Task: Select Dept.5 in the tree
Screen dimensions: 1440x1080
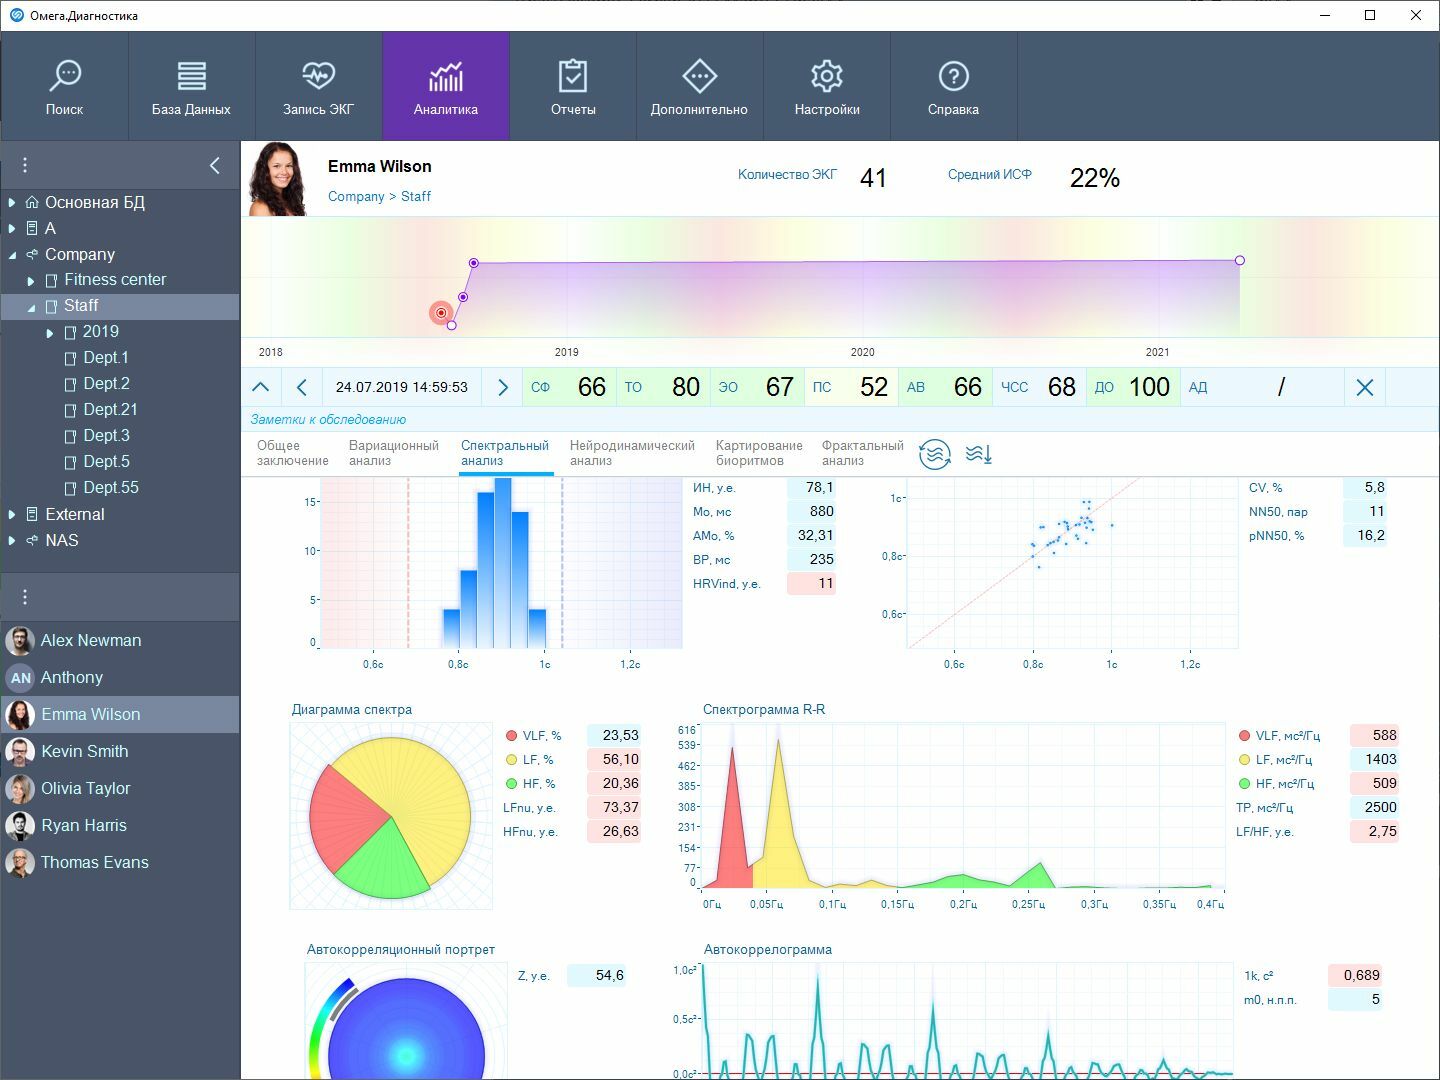Action: click(x=106, y=461)
